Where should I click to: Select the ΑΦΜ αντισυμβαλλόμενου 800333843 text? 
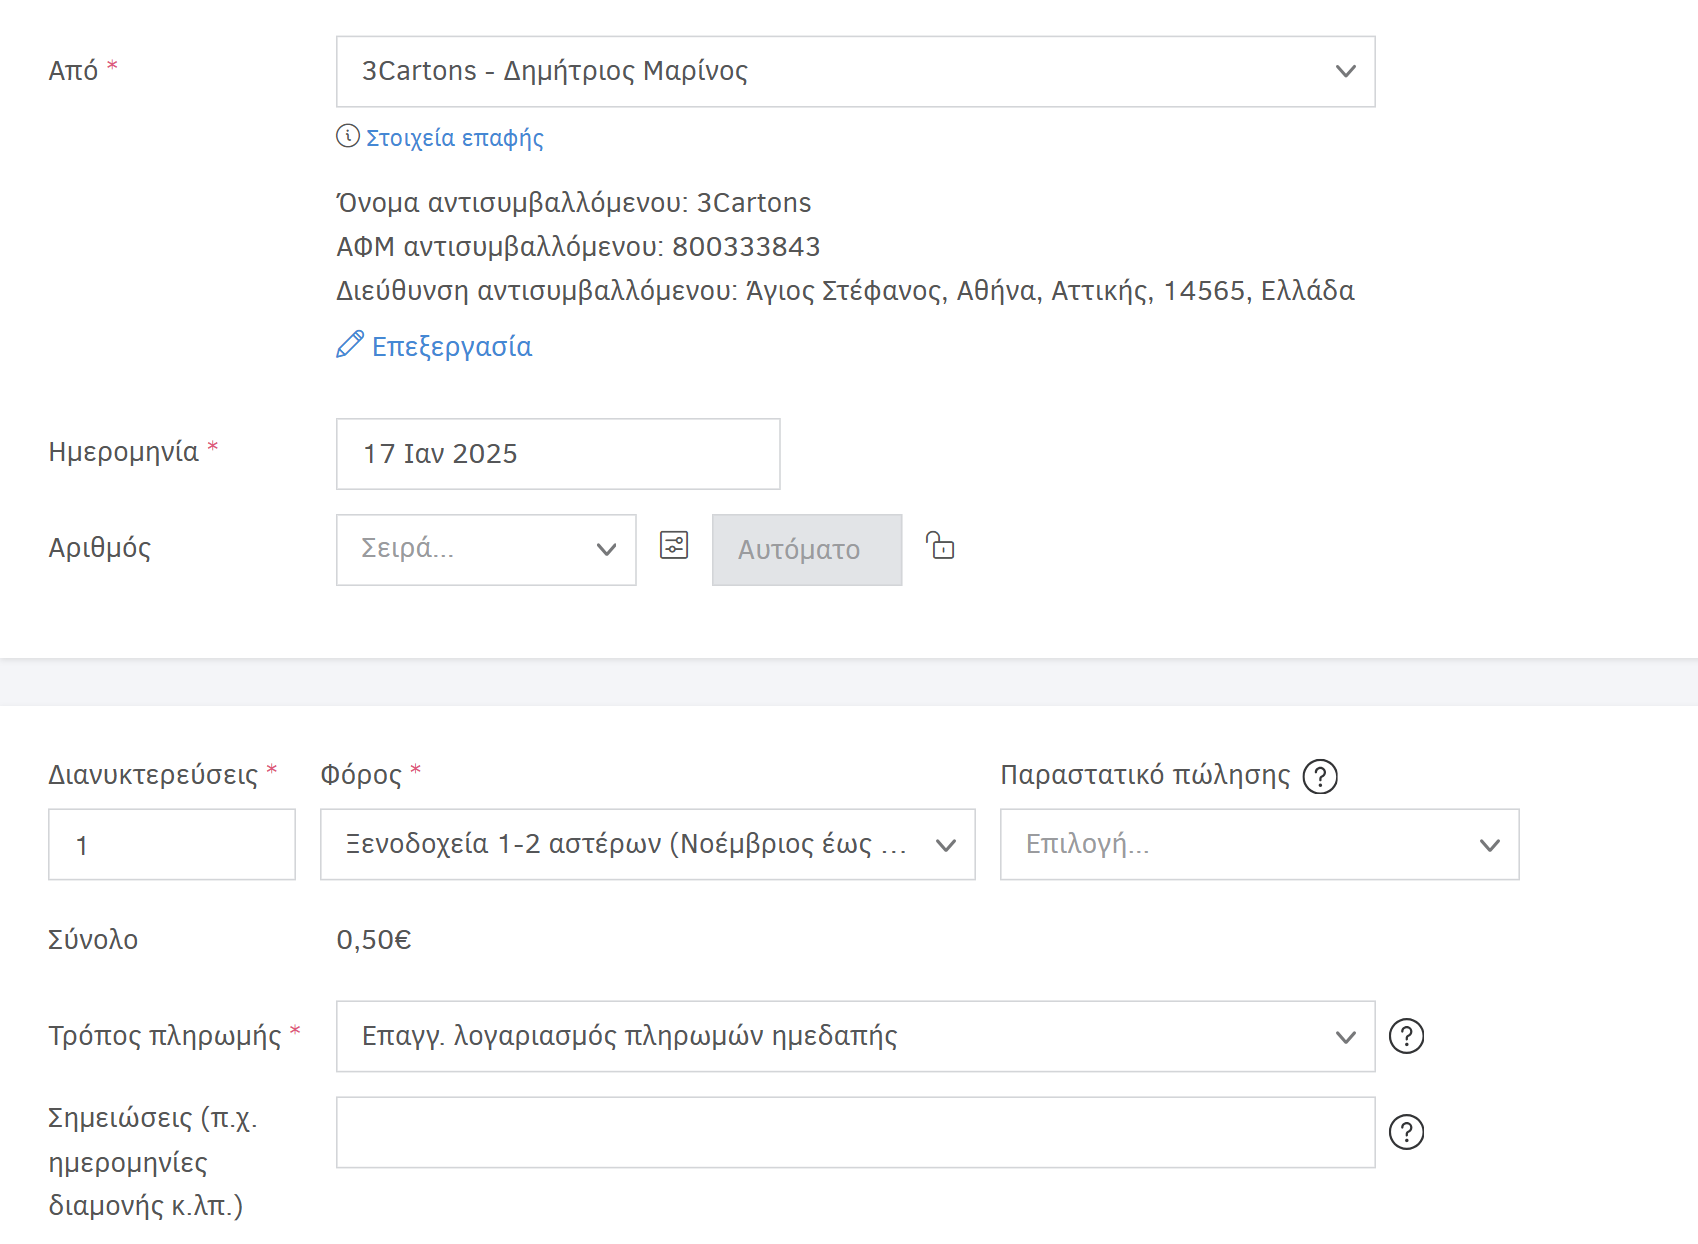[578, 247]
